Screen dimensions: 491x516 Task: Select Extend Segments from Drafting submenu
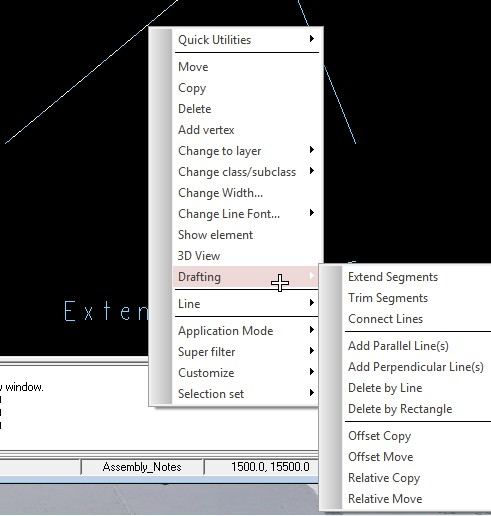tap(417, 277)
